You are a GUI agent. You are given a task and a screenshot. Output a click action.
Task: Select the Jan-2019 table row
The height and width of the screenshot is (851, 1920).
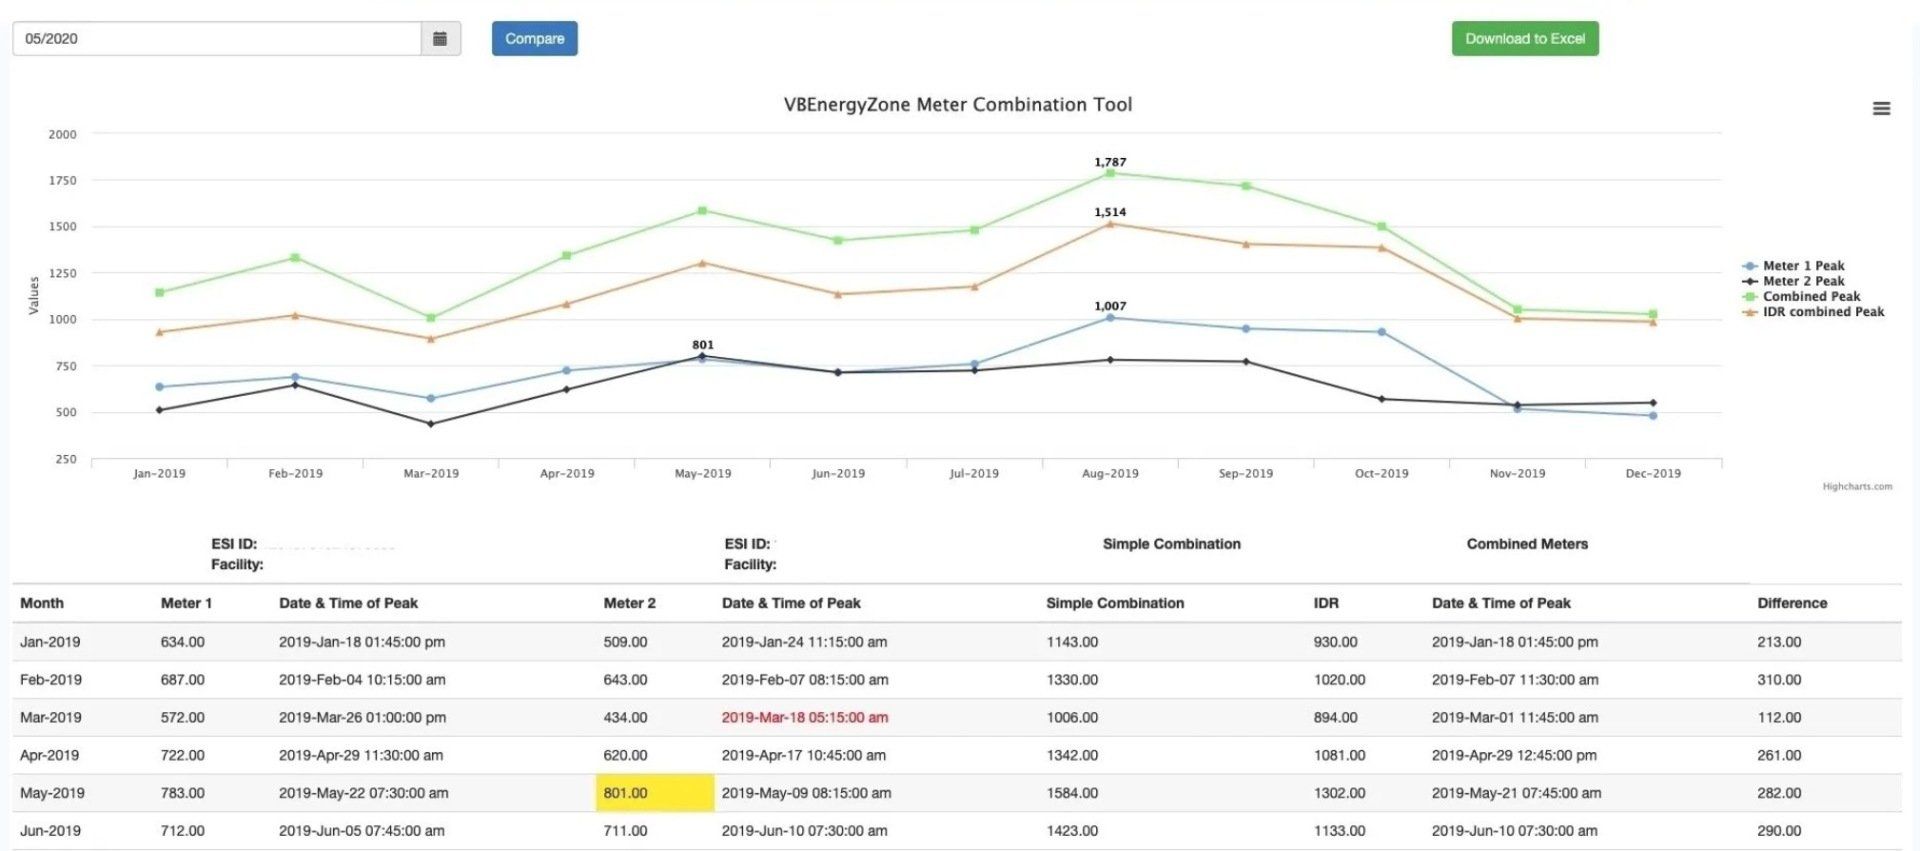(957, 642)
